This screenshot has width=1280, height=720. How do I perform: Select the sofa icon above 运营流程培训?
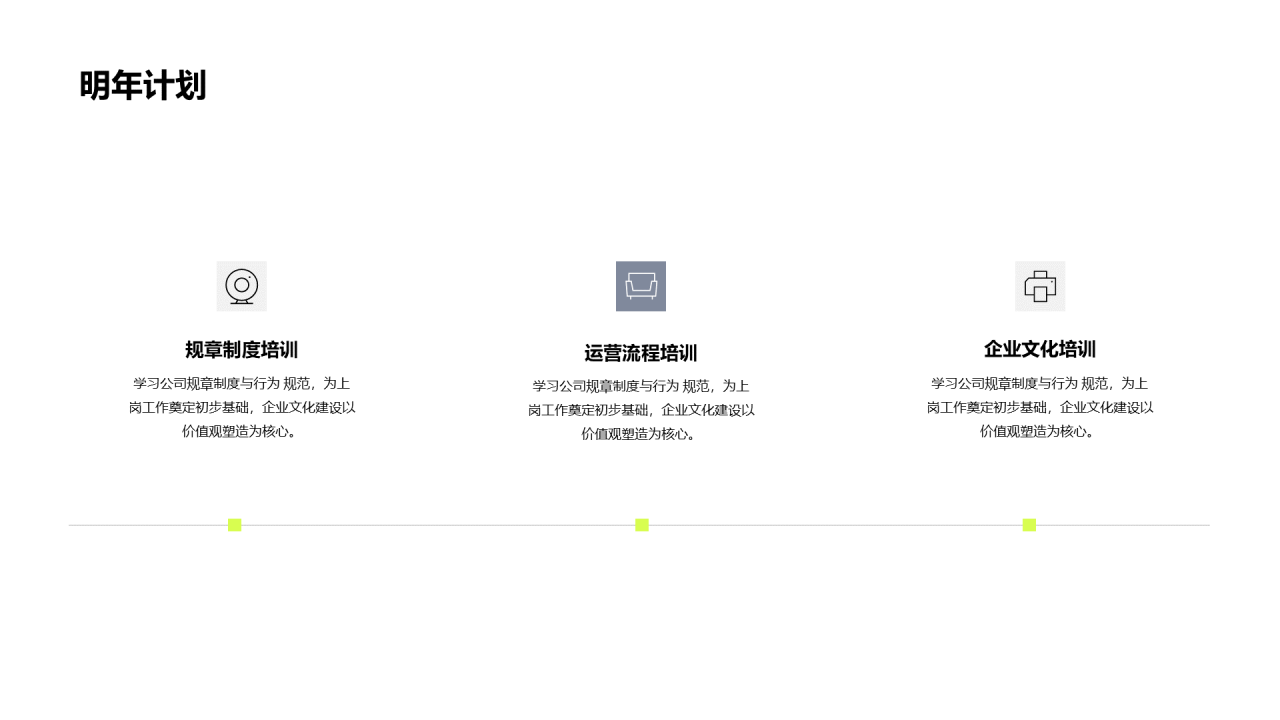[641, 286]
